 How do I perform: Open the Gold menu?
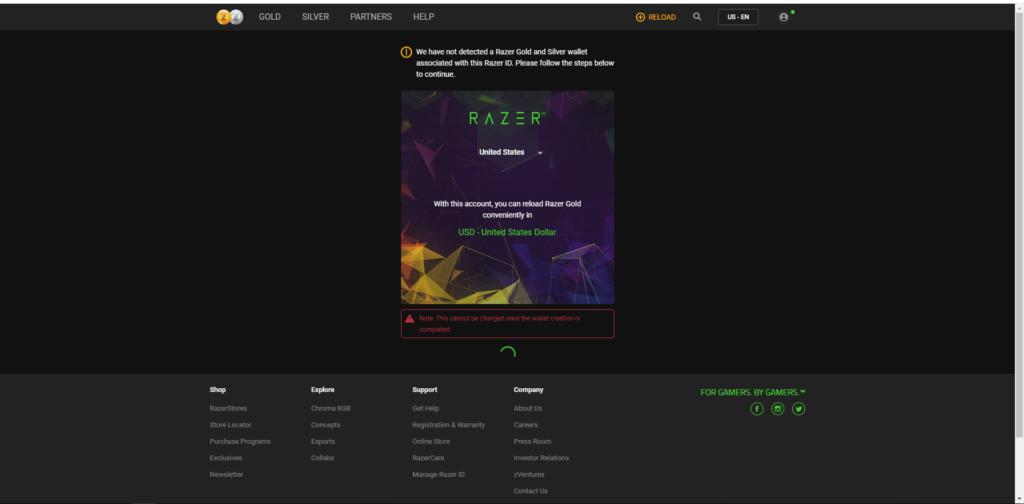click(269, 17)
